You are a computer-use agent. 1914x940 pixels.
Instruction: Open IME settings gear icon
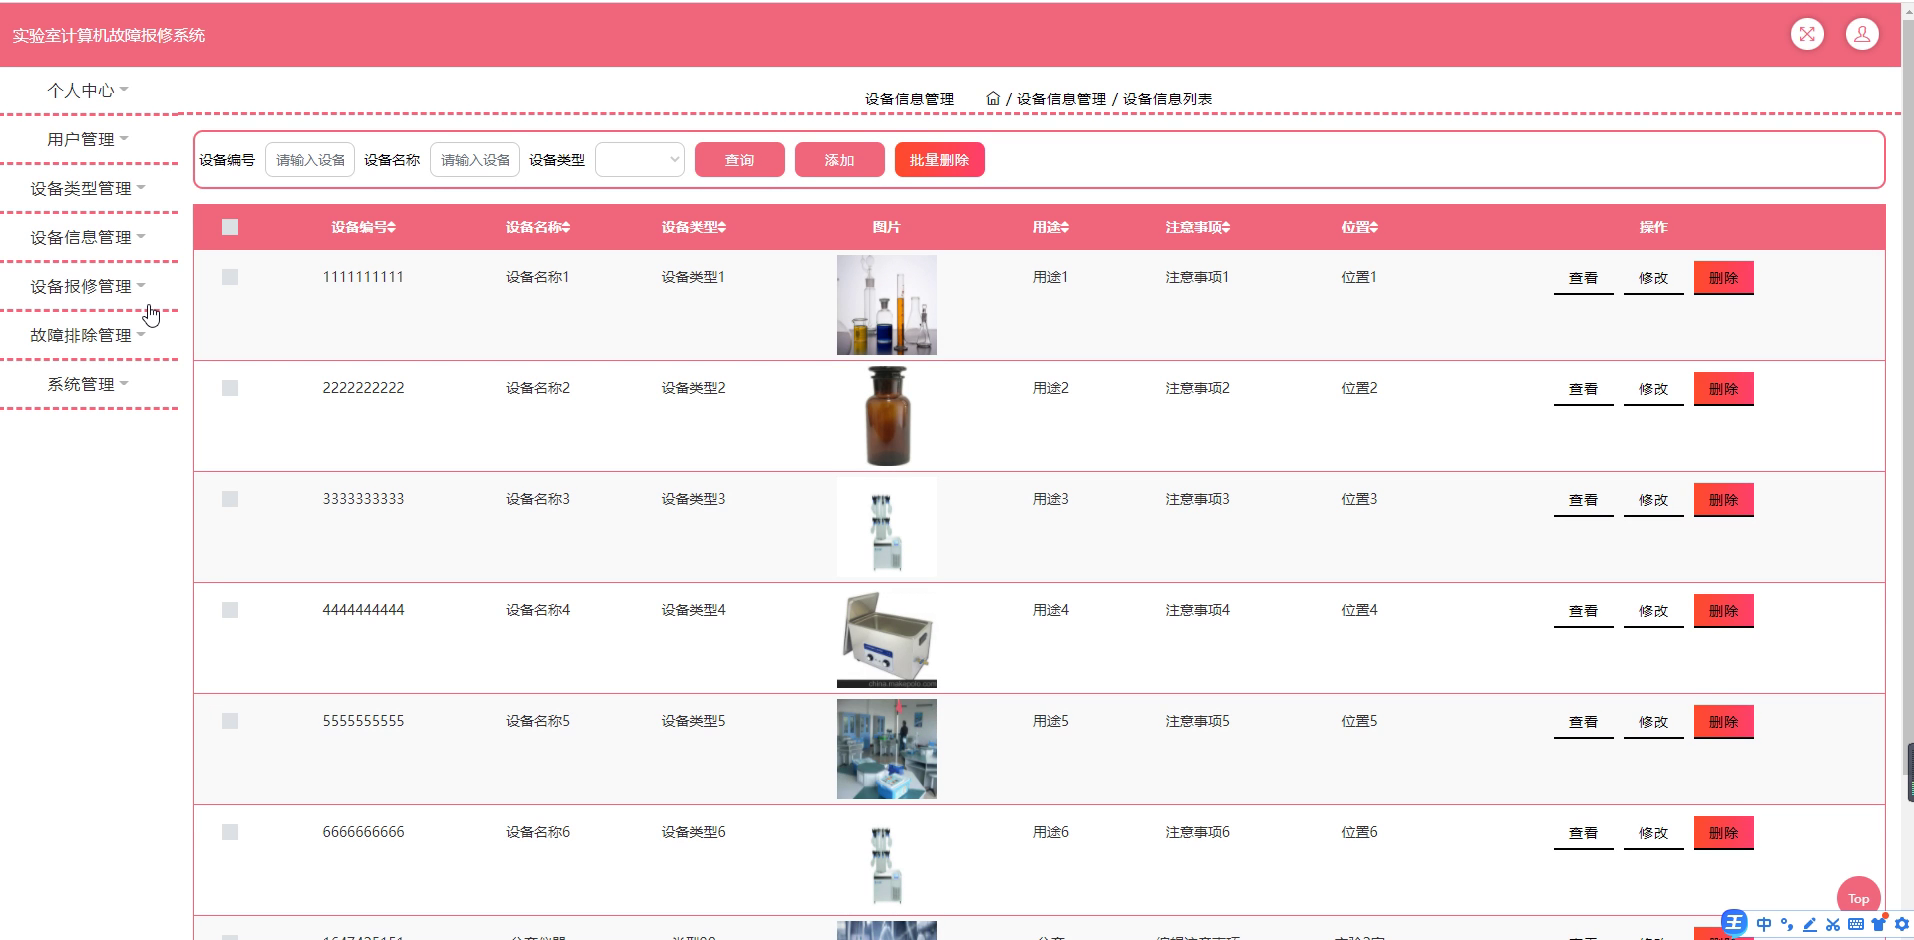[1902, 924]
